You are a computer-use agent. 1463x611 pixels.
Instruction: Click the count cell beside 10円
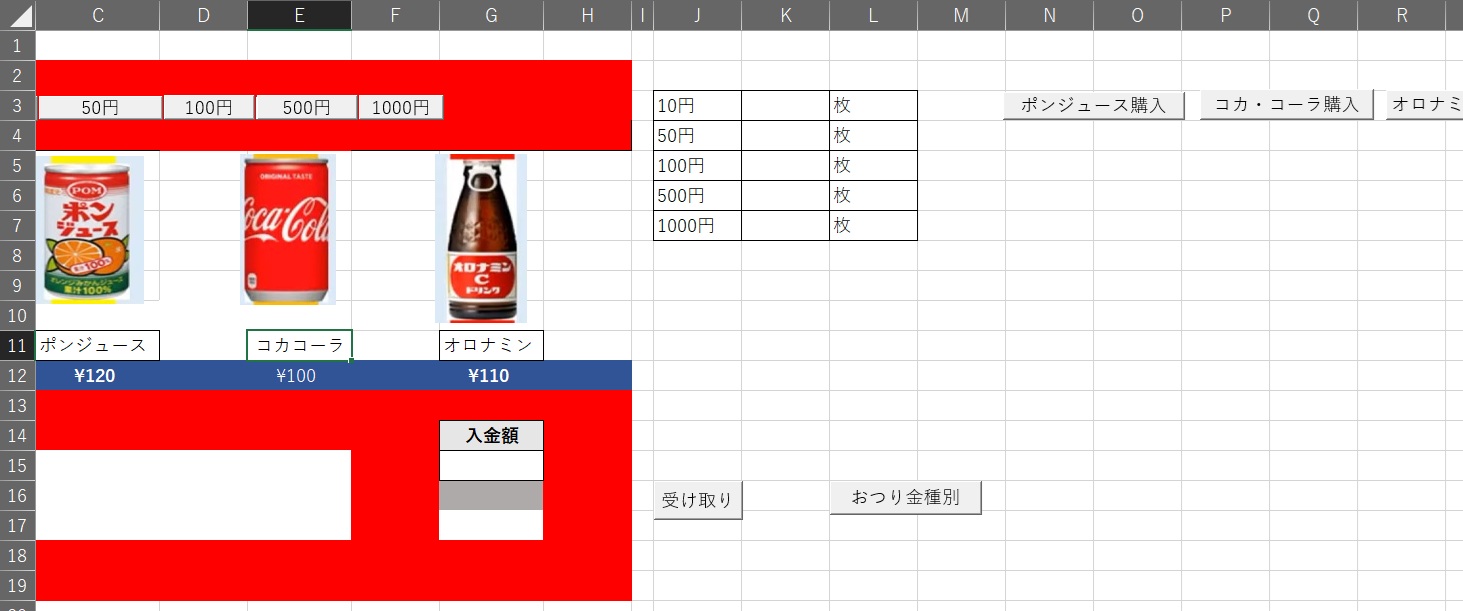click(785, 106)
